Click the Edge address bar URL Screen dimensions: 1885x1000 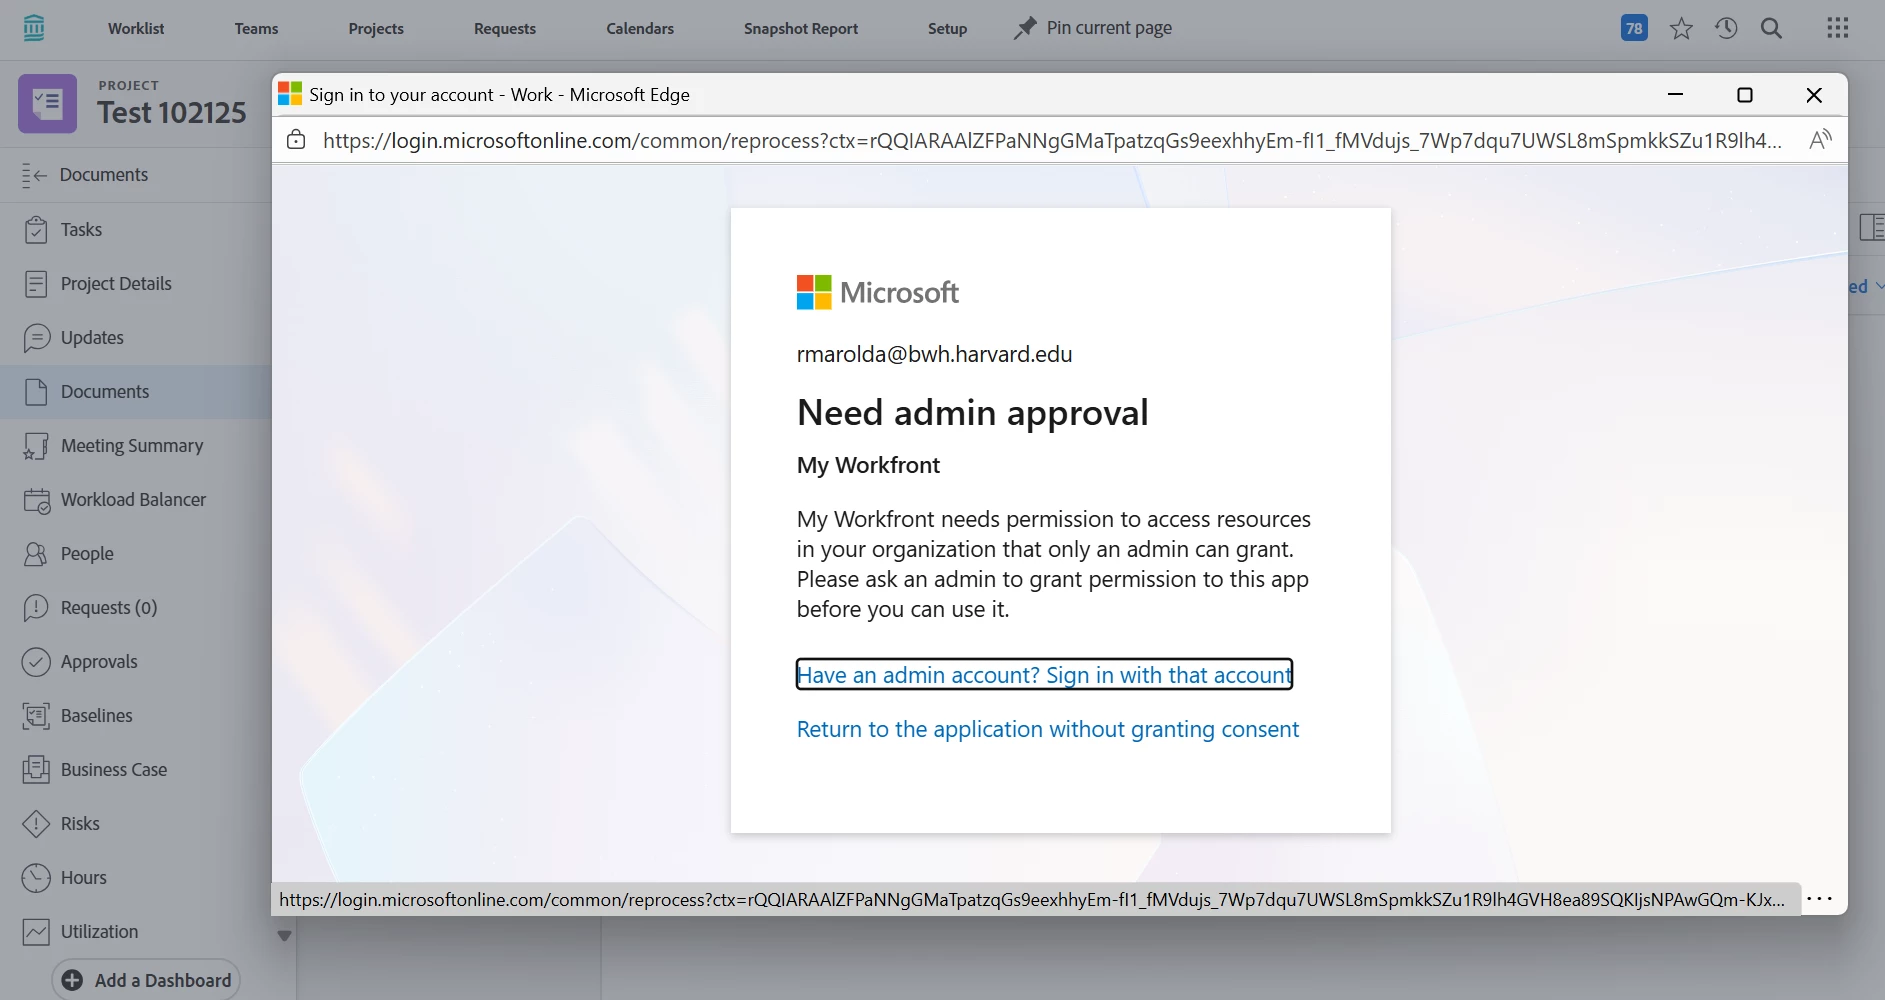1052,141
